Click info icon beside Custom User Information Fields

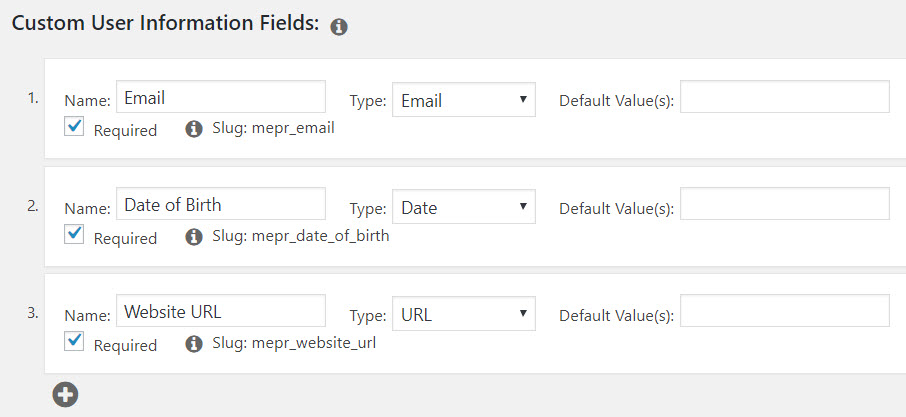pyautogui.click(x=339, y=27)
